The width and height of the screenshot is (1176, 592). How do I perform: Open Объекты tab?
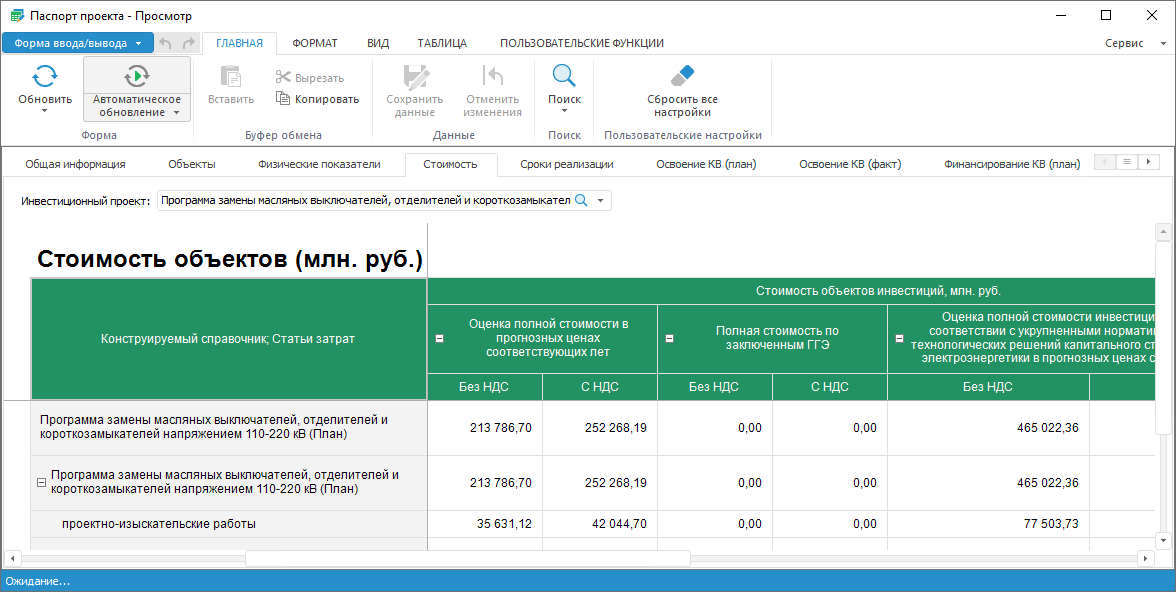tap(192, 164)
